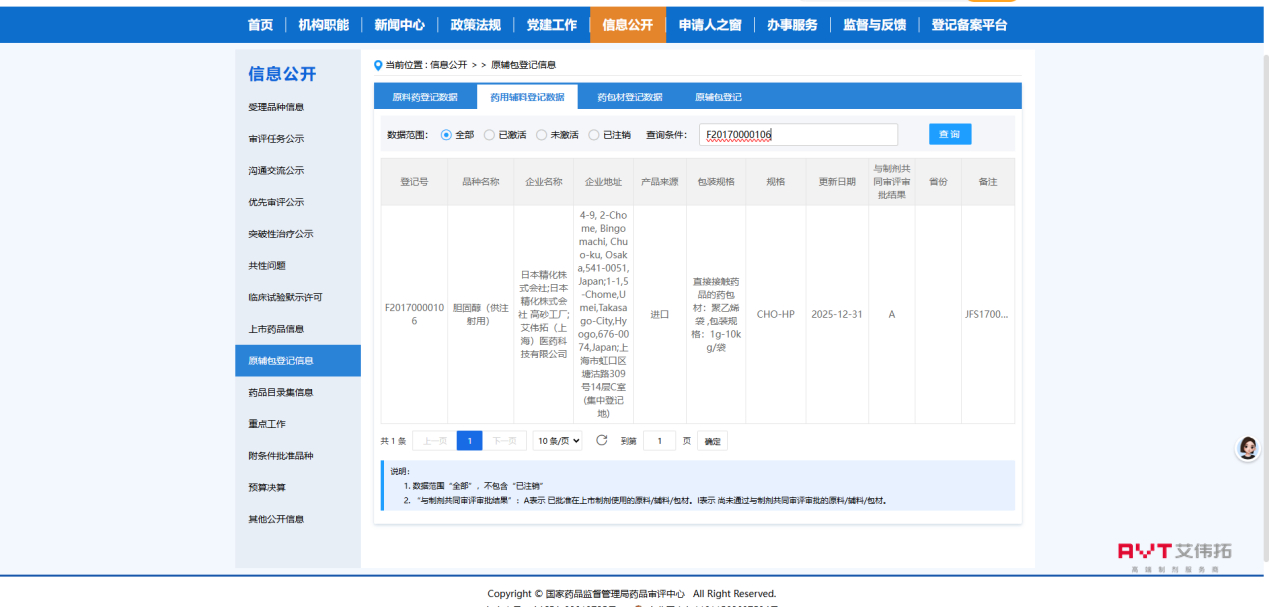This screenshot has width=1269, height=607.
Task: Click the 更新日期 column header
Action: (x=837, y=182)
